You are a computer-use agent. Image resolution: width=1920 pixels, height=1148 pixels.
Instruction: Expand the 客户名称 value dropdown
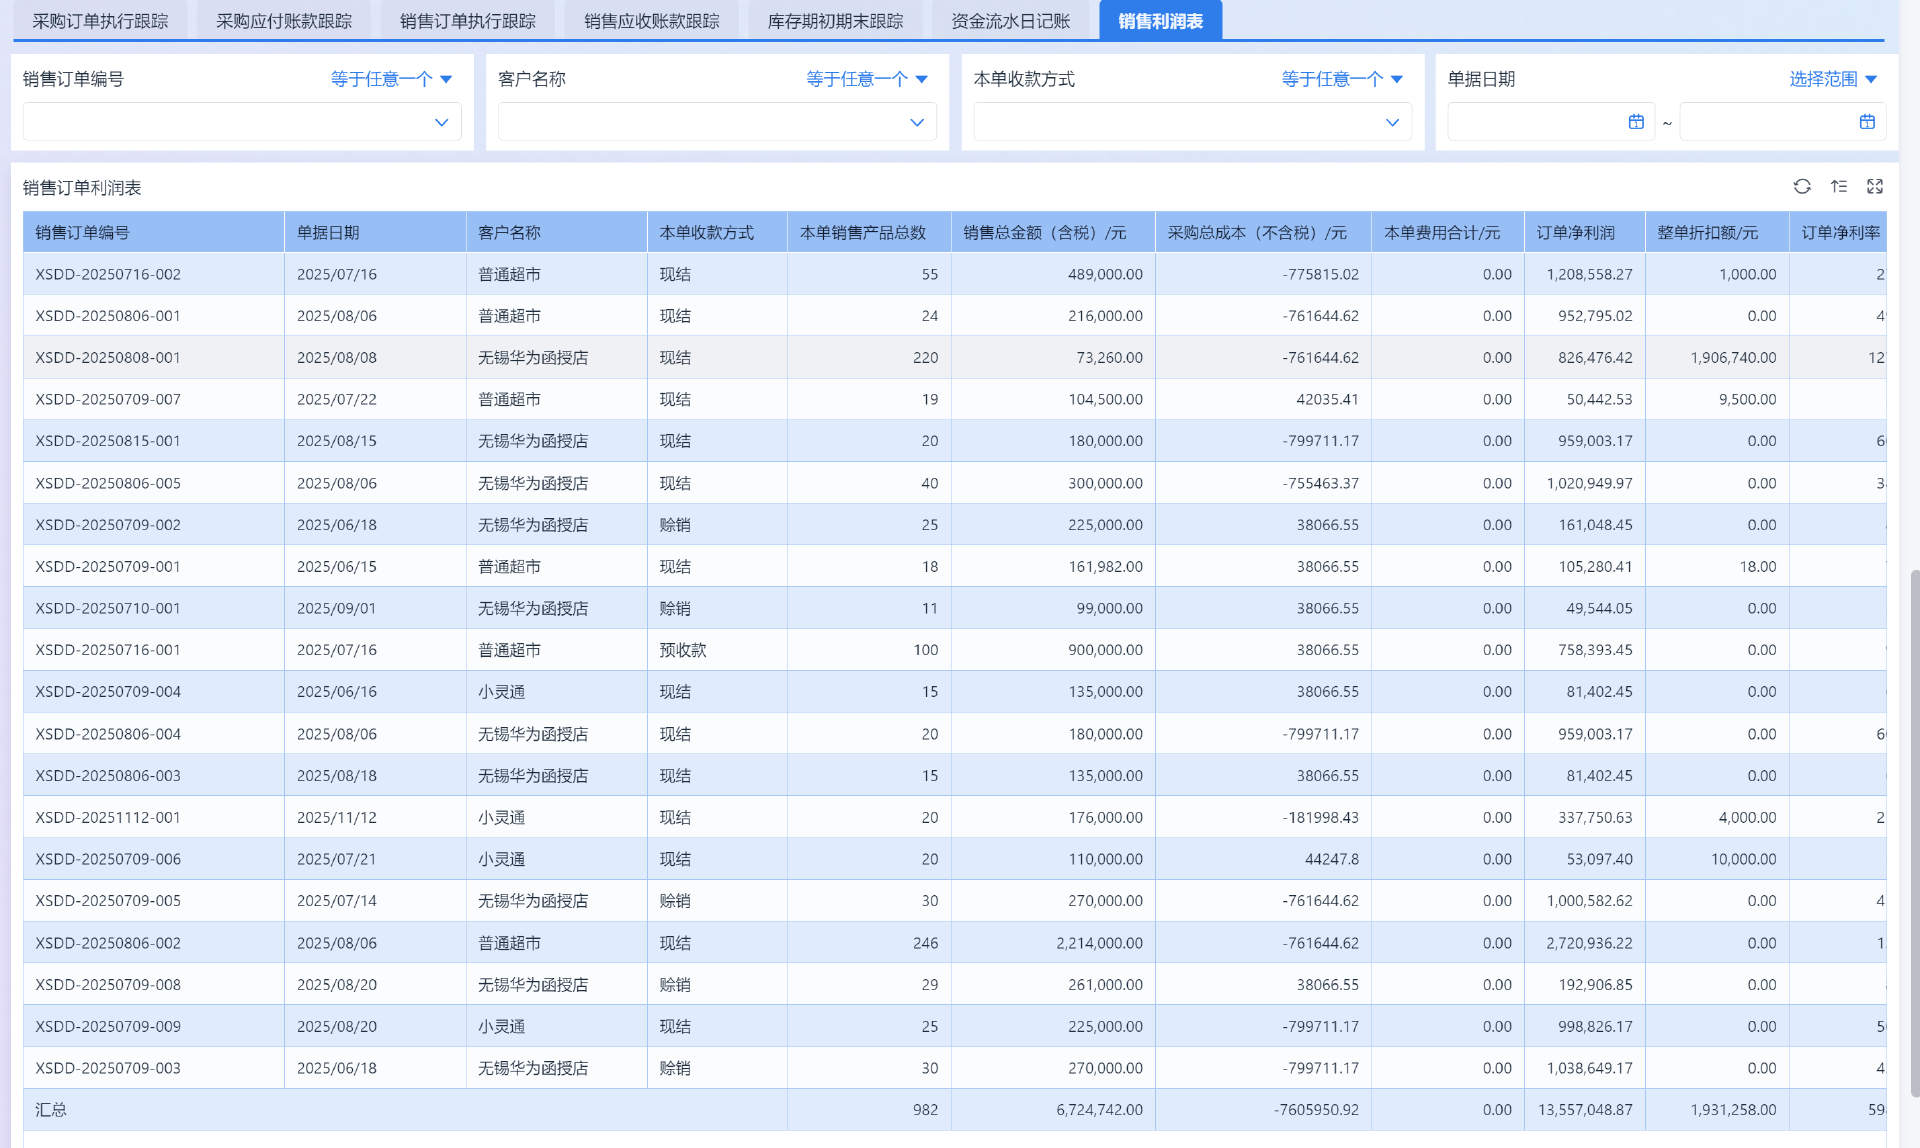916,122
